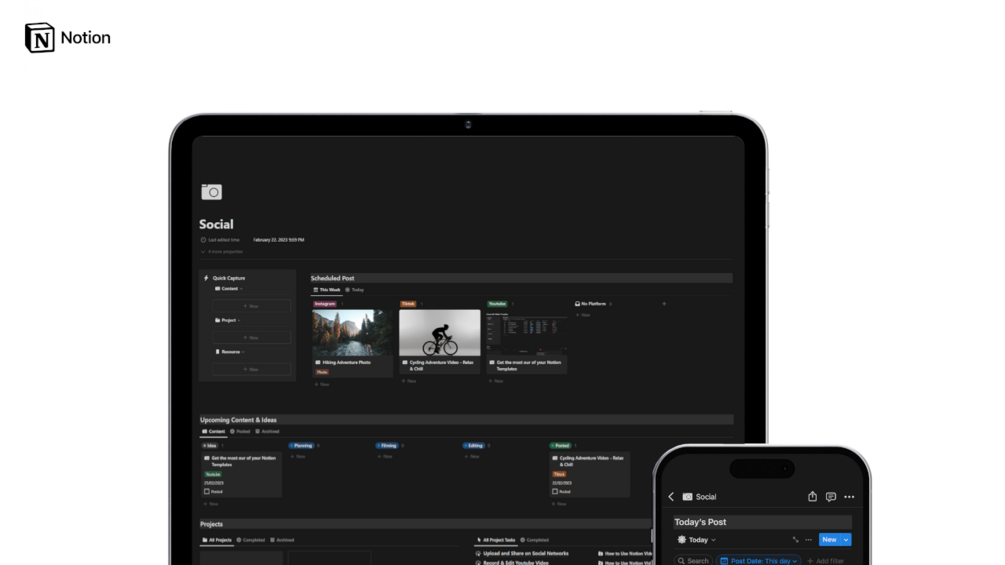Open the Completed tab in Projects
The height and width of the screenshot is (565, 1005).
pyautogui.click(x=251, y=540)
